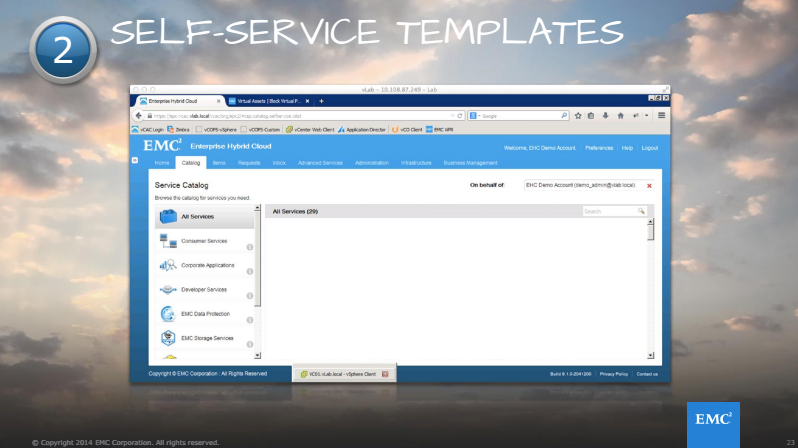Switch to Enterprise Hybrid Cloud browser tab
The image size is (798, 448).
coord(178,101)
